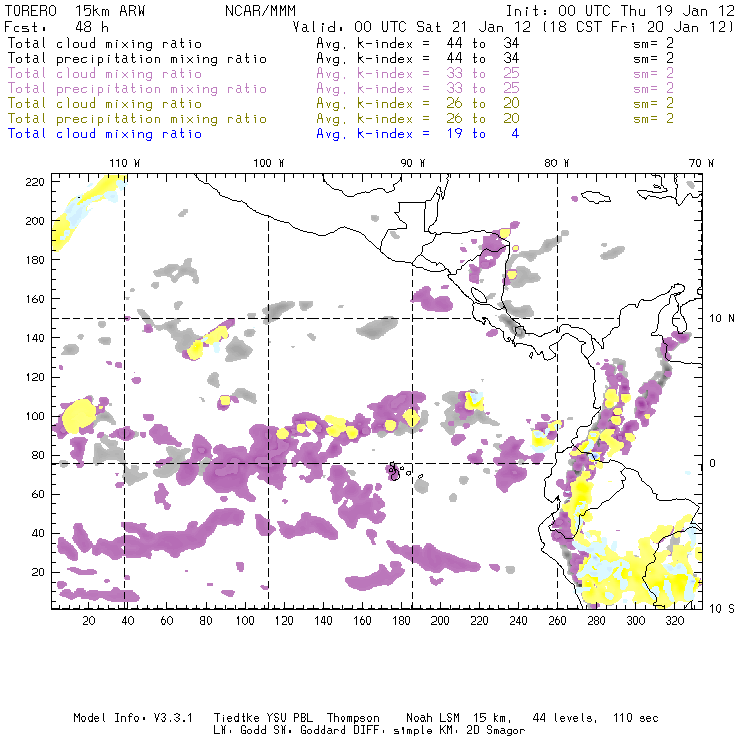Select "110 sec" footer text
The height and width of the screenshot is (740, 740).
pos(636,718)
